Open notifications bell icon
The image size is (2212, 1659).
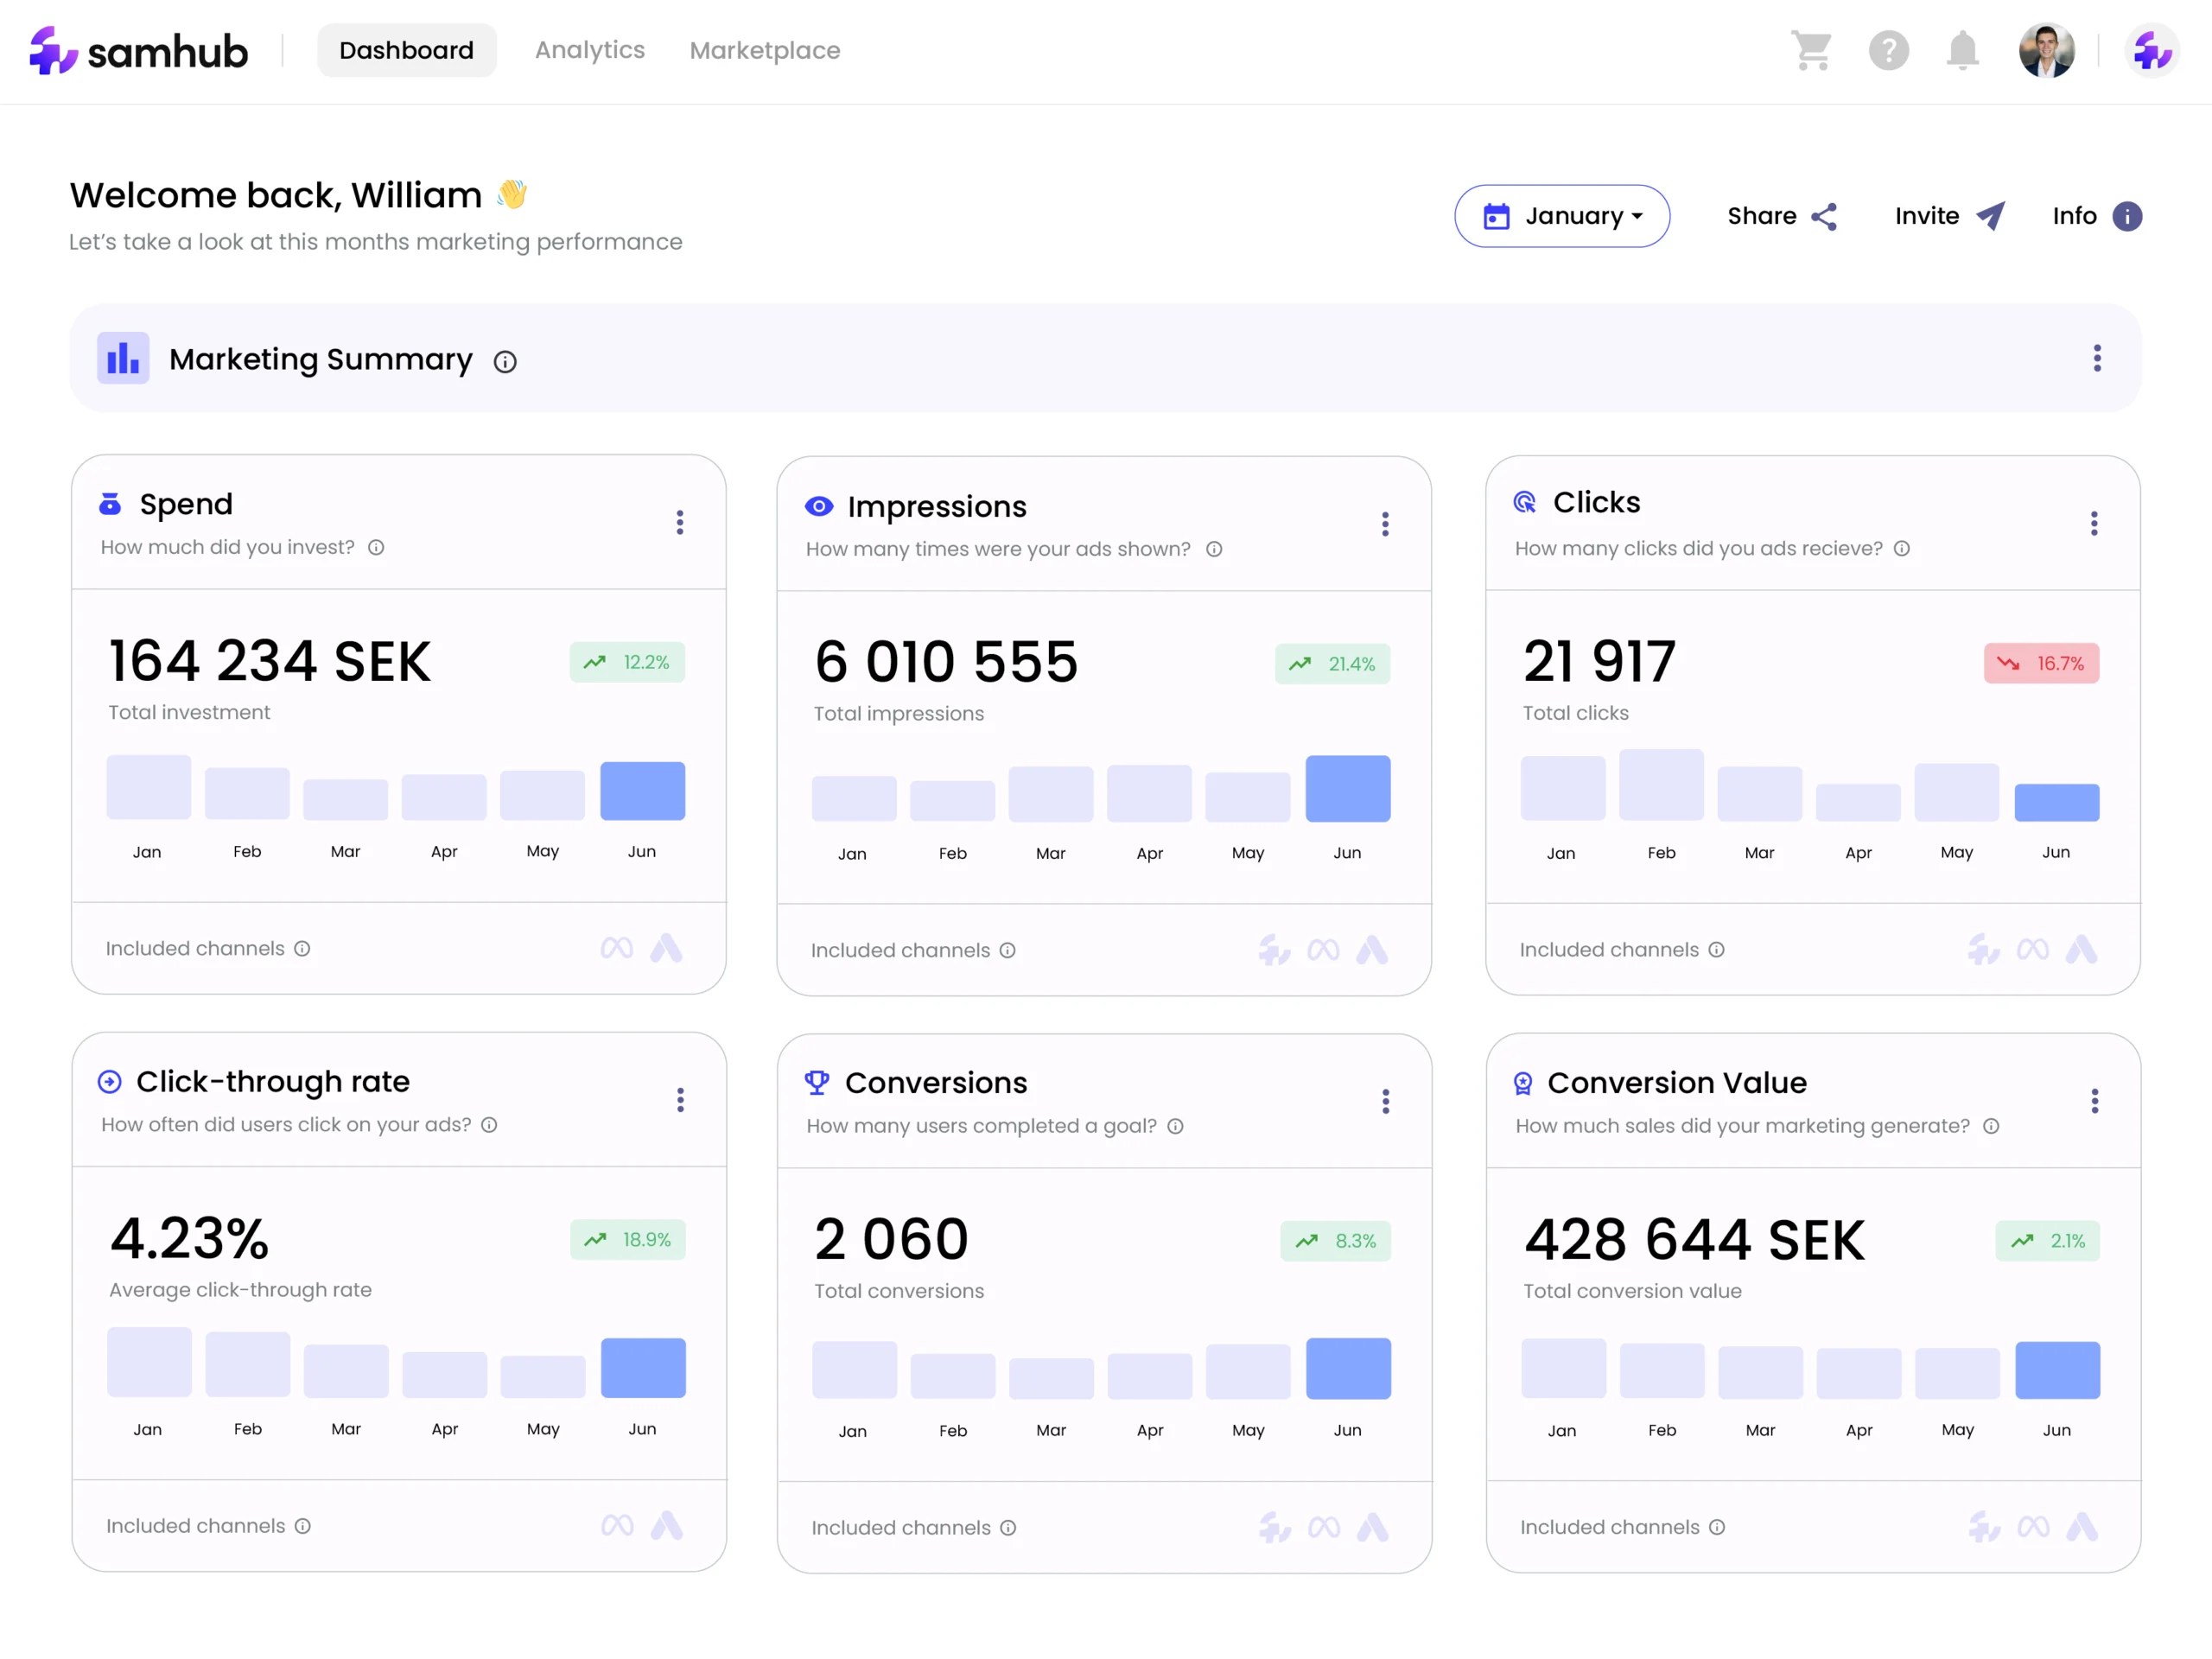1962,50
